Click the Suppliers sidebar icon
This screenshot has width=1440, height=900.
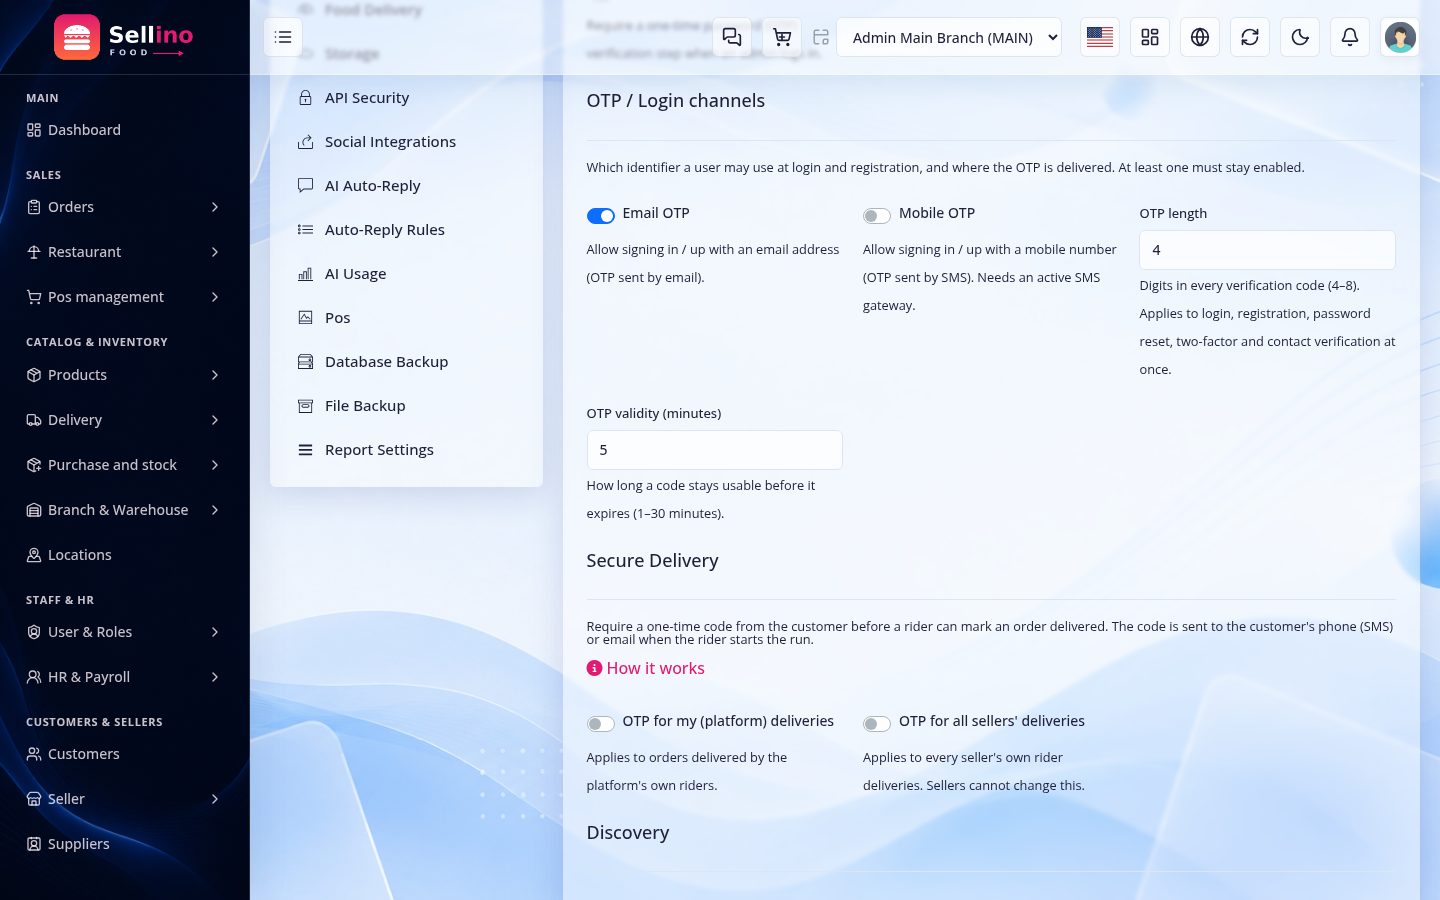pos(34,844)
